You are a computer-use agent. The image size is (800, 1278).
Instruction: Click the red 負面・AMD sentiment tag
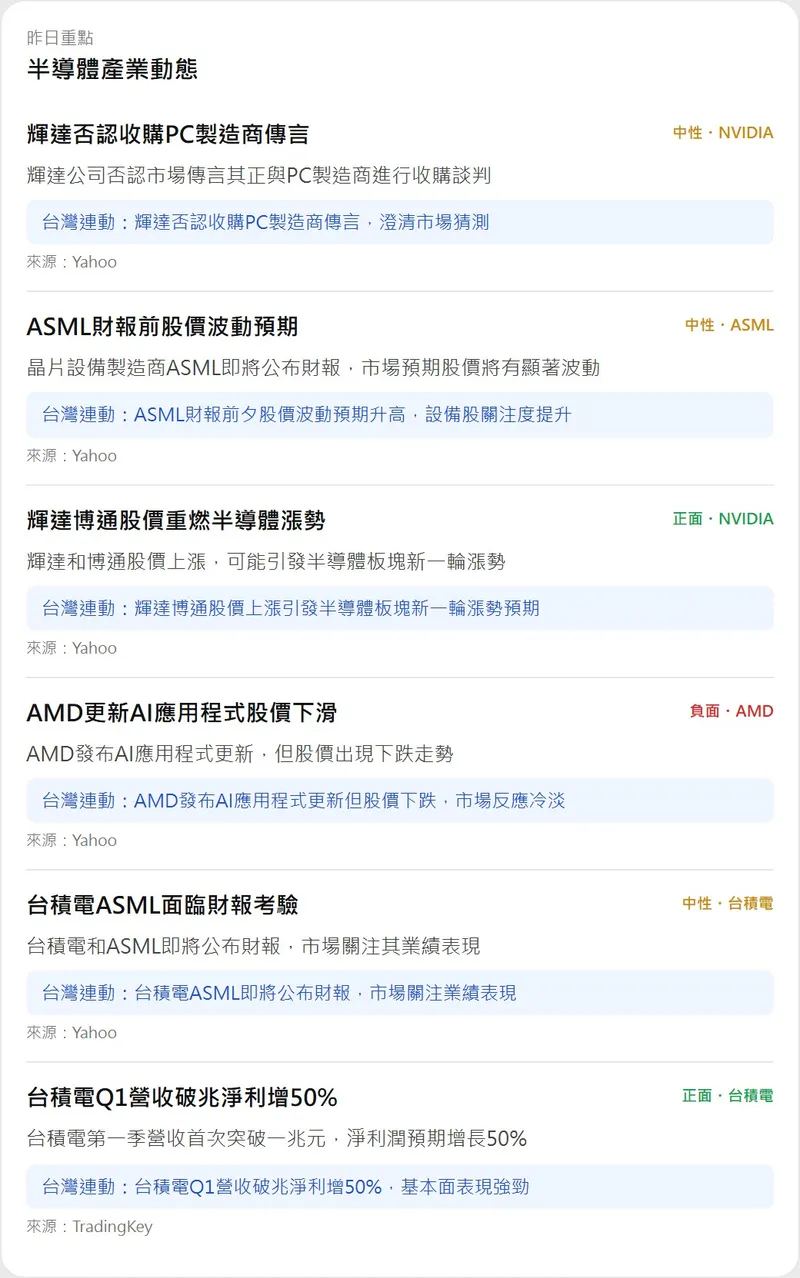click(x=730, y=711)
